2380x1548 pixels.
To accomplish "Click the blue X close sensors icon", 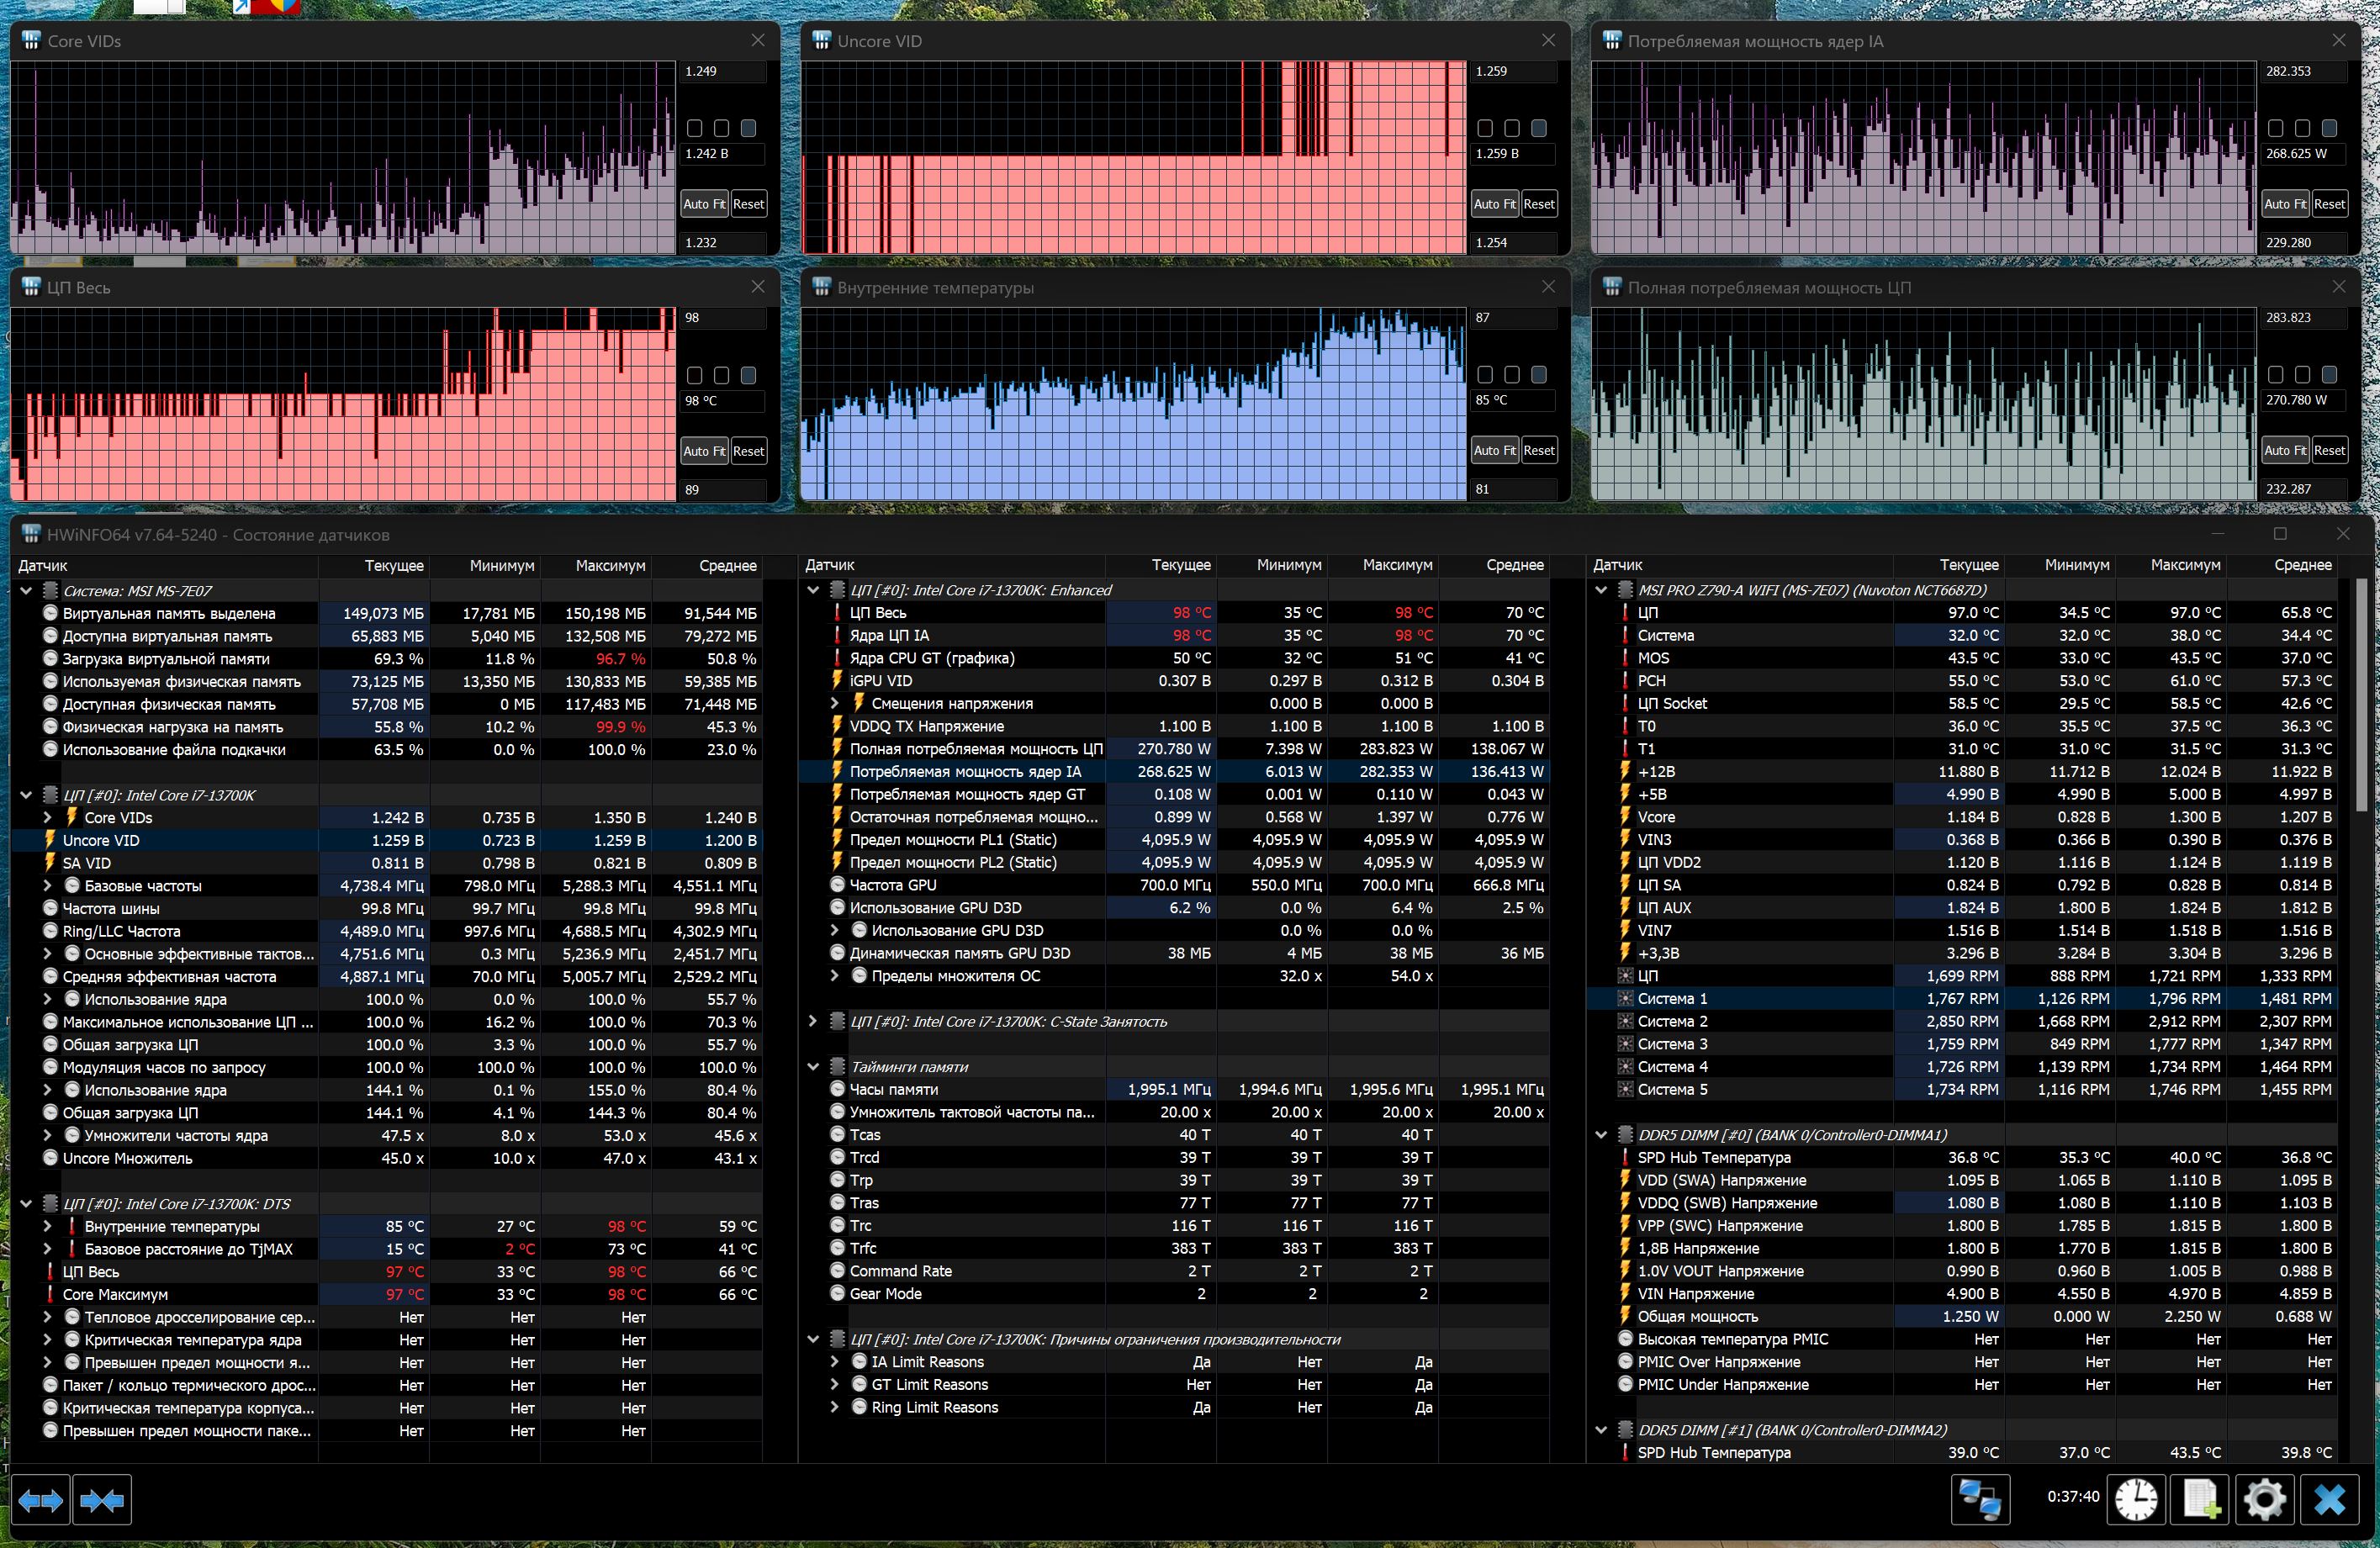I will click(x=2329, y=1499).
